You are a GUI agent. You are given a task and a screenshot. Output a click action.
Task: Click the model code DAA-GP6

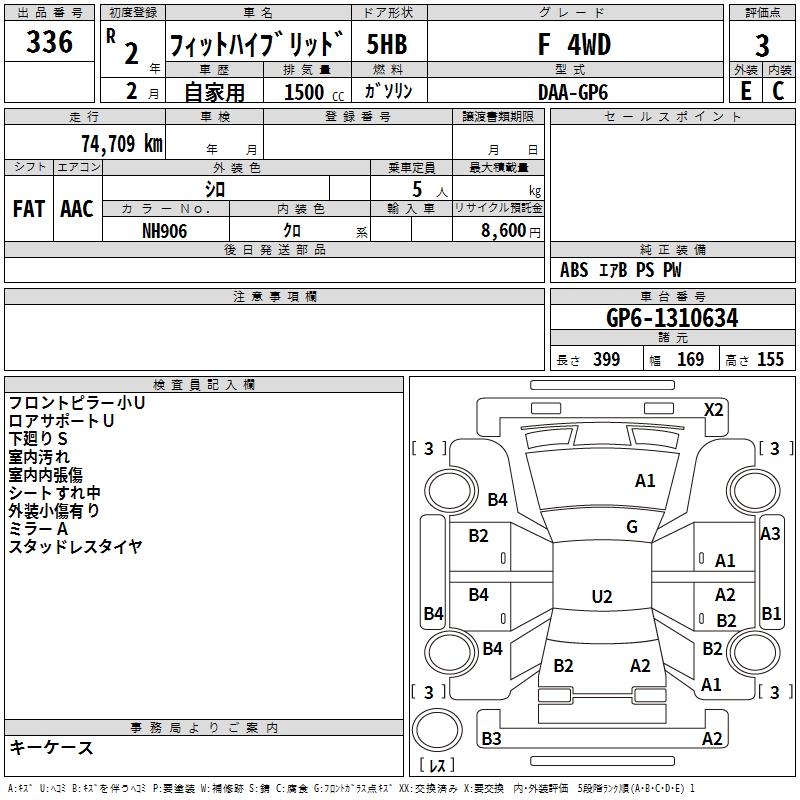(573, 92)
